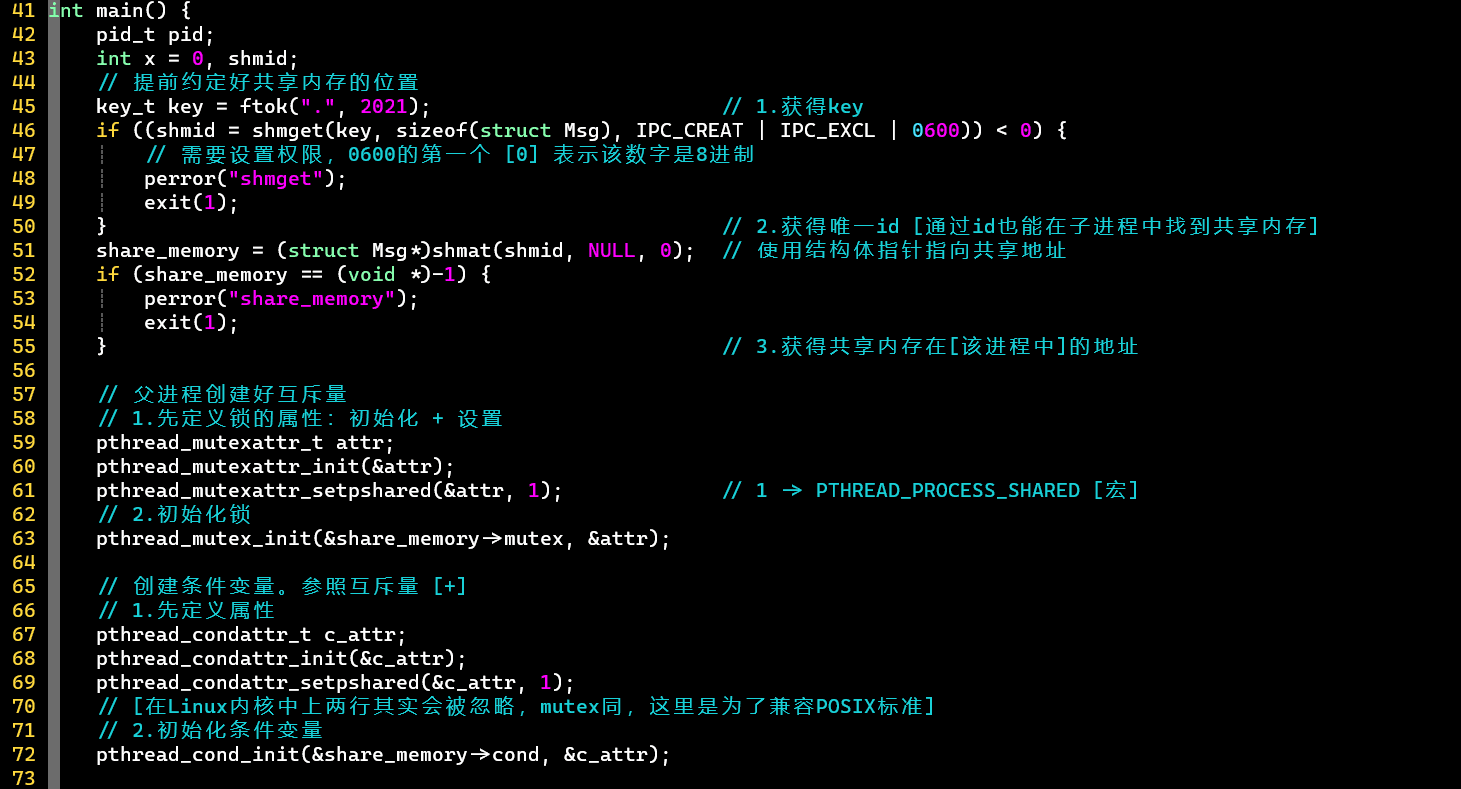The height and width of the screenshot is (789, 1461).
Task: Click the 'PTHREAD_PROCESS_SHARED' comment on line 61
Action: coord(948,491)
